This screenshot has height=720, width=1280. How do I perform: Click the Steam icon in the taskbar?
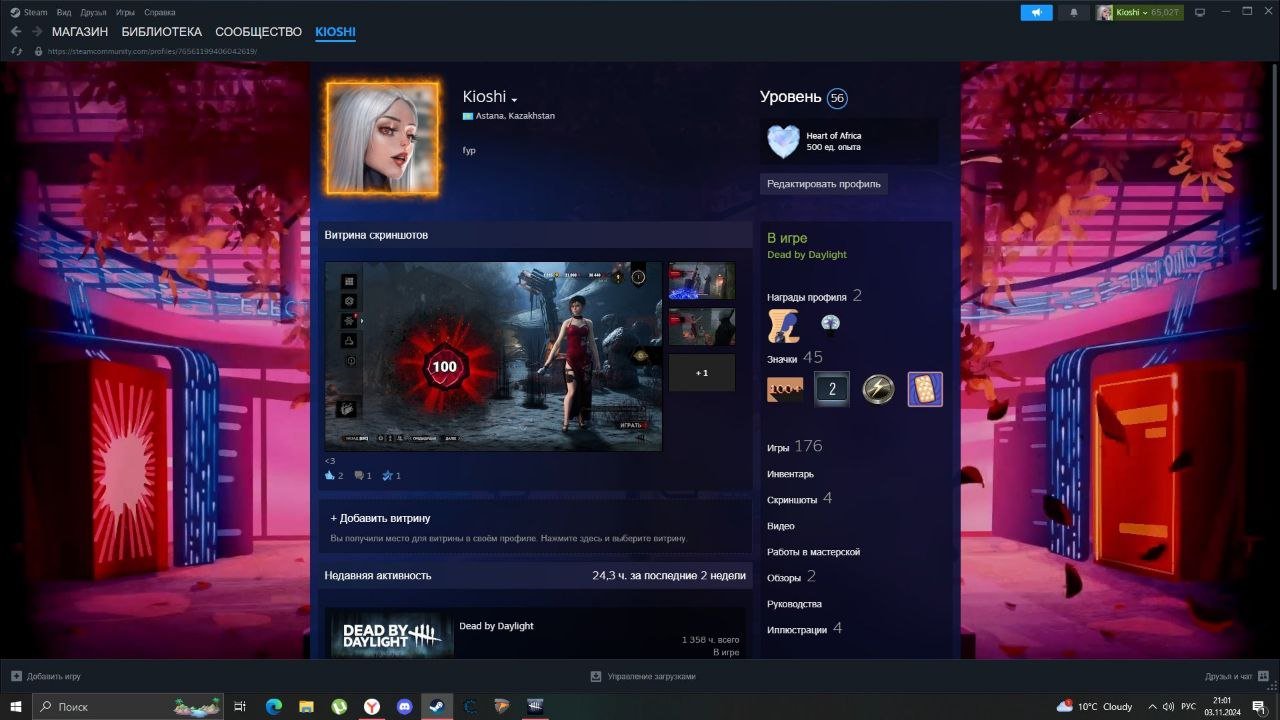[436, 706]
